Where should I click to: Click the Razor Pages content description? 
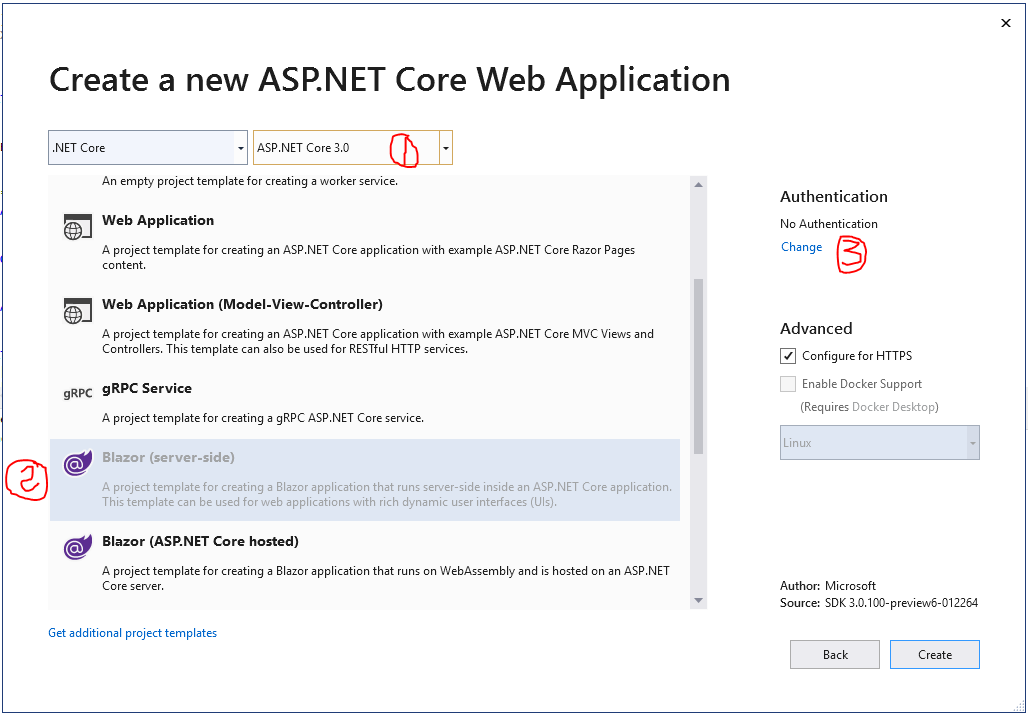coord(368,257)
